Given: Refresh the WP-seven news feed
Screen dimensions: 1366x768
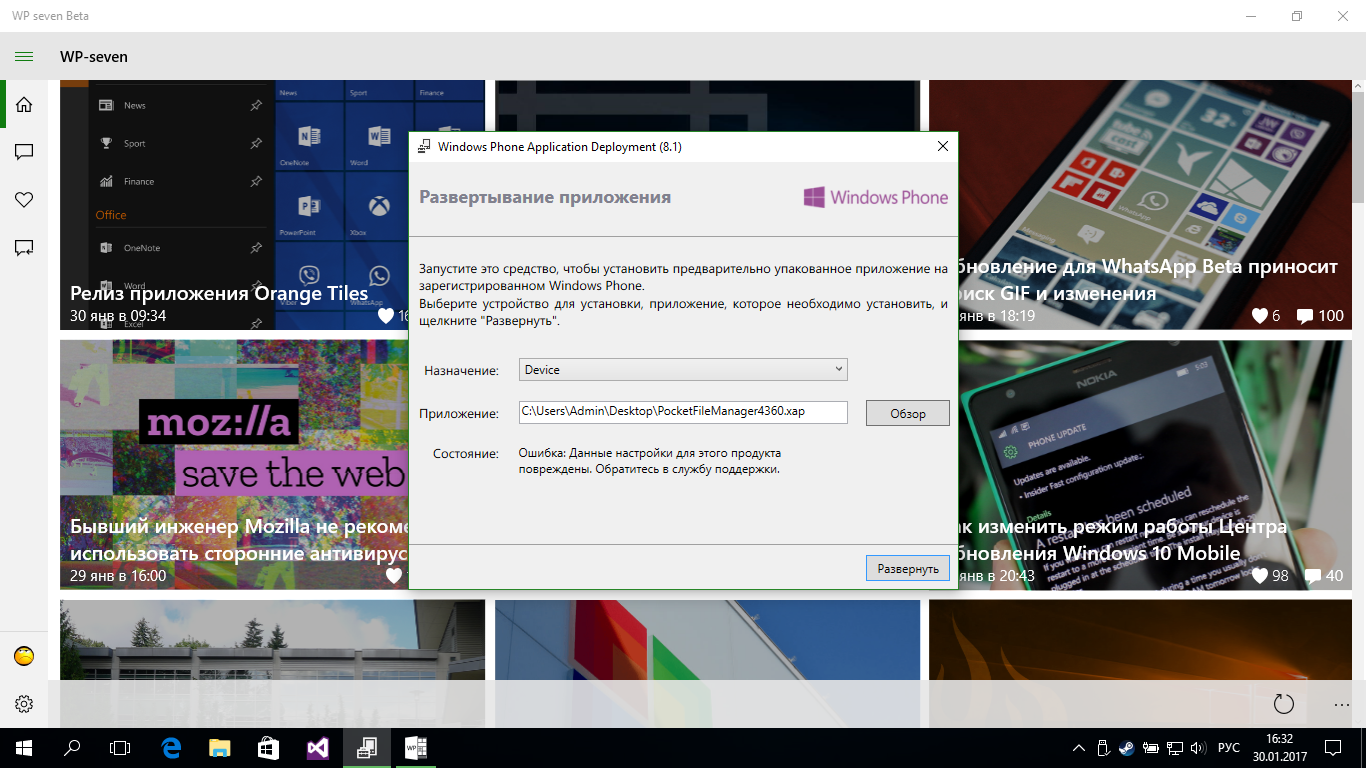Looking at the screenshot, I should coord(1284,704).
